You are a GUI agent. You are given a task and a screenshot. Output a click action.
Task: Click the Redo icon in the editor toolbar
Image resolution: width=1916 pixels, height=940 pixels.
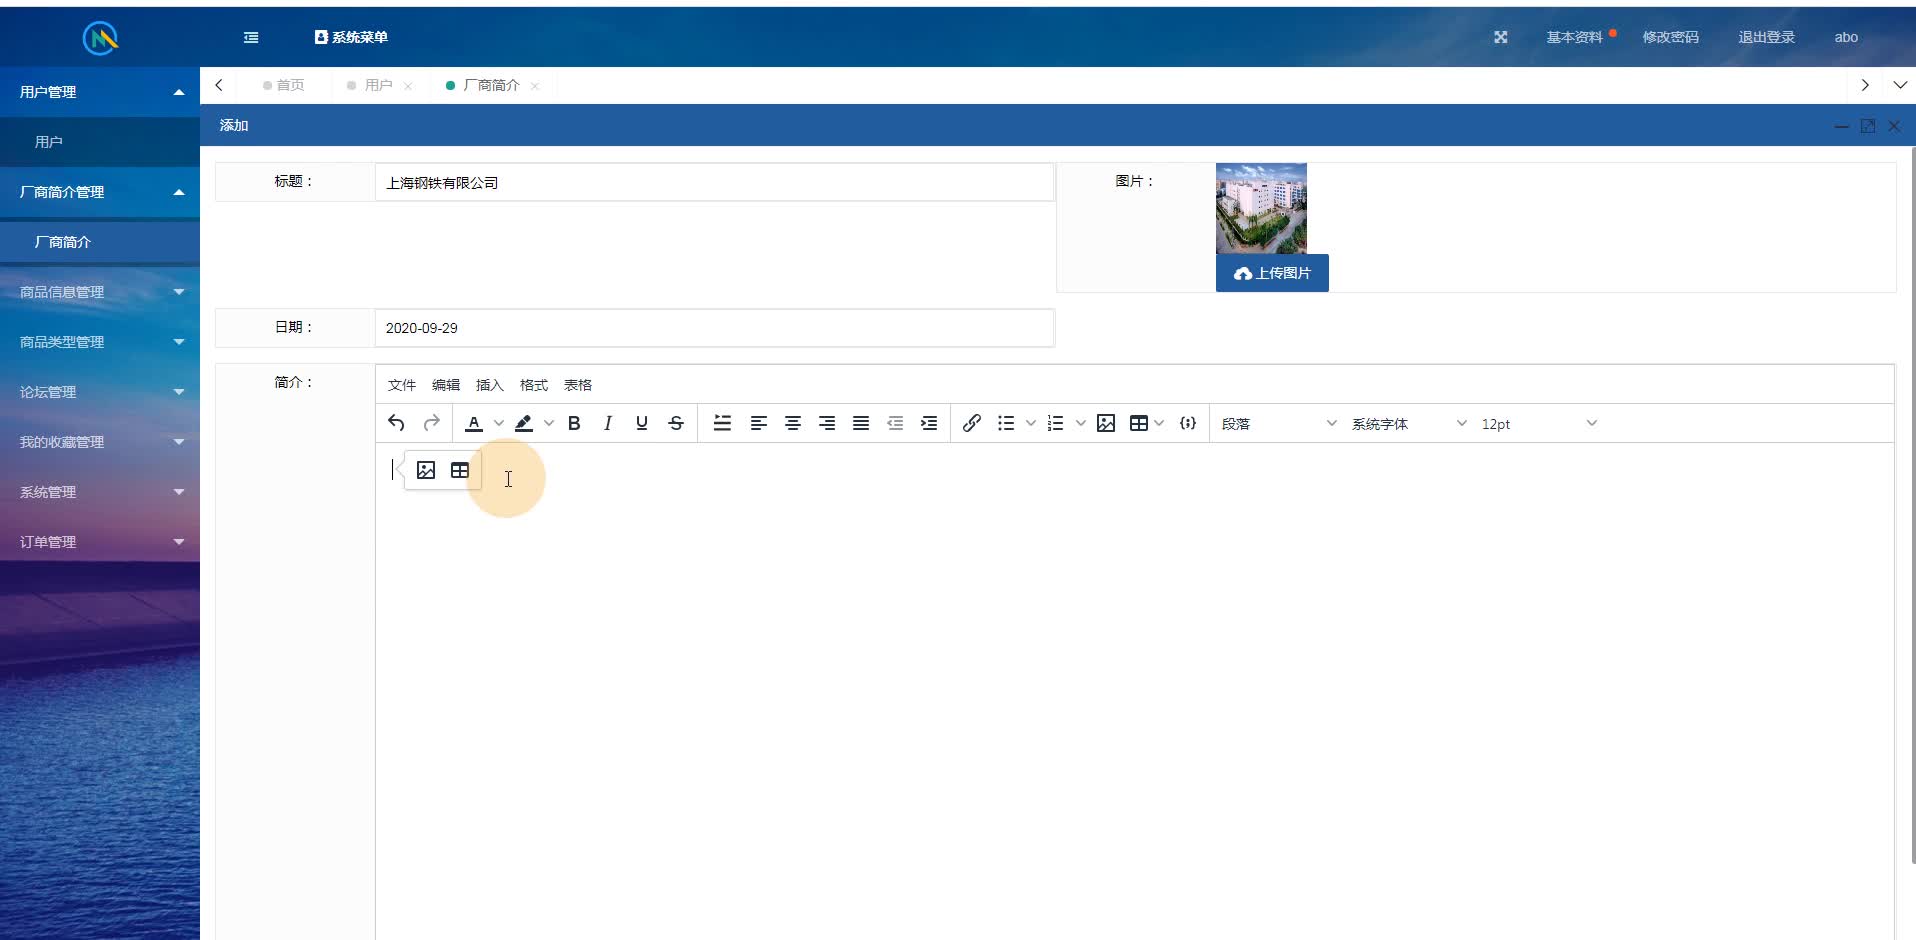(x=431, y=423)
